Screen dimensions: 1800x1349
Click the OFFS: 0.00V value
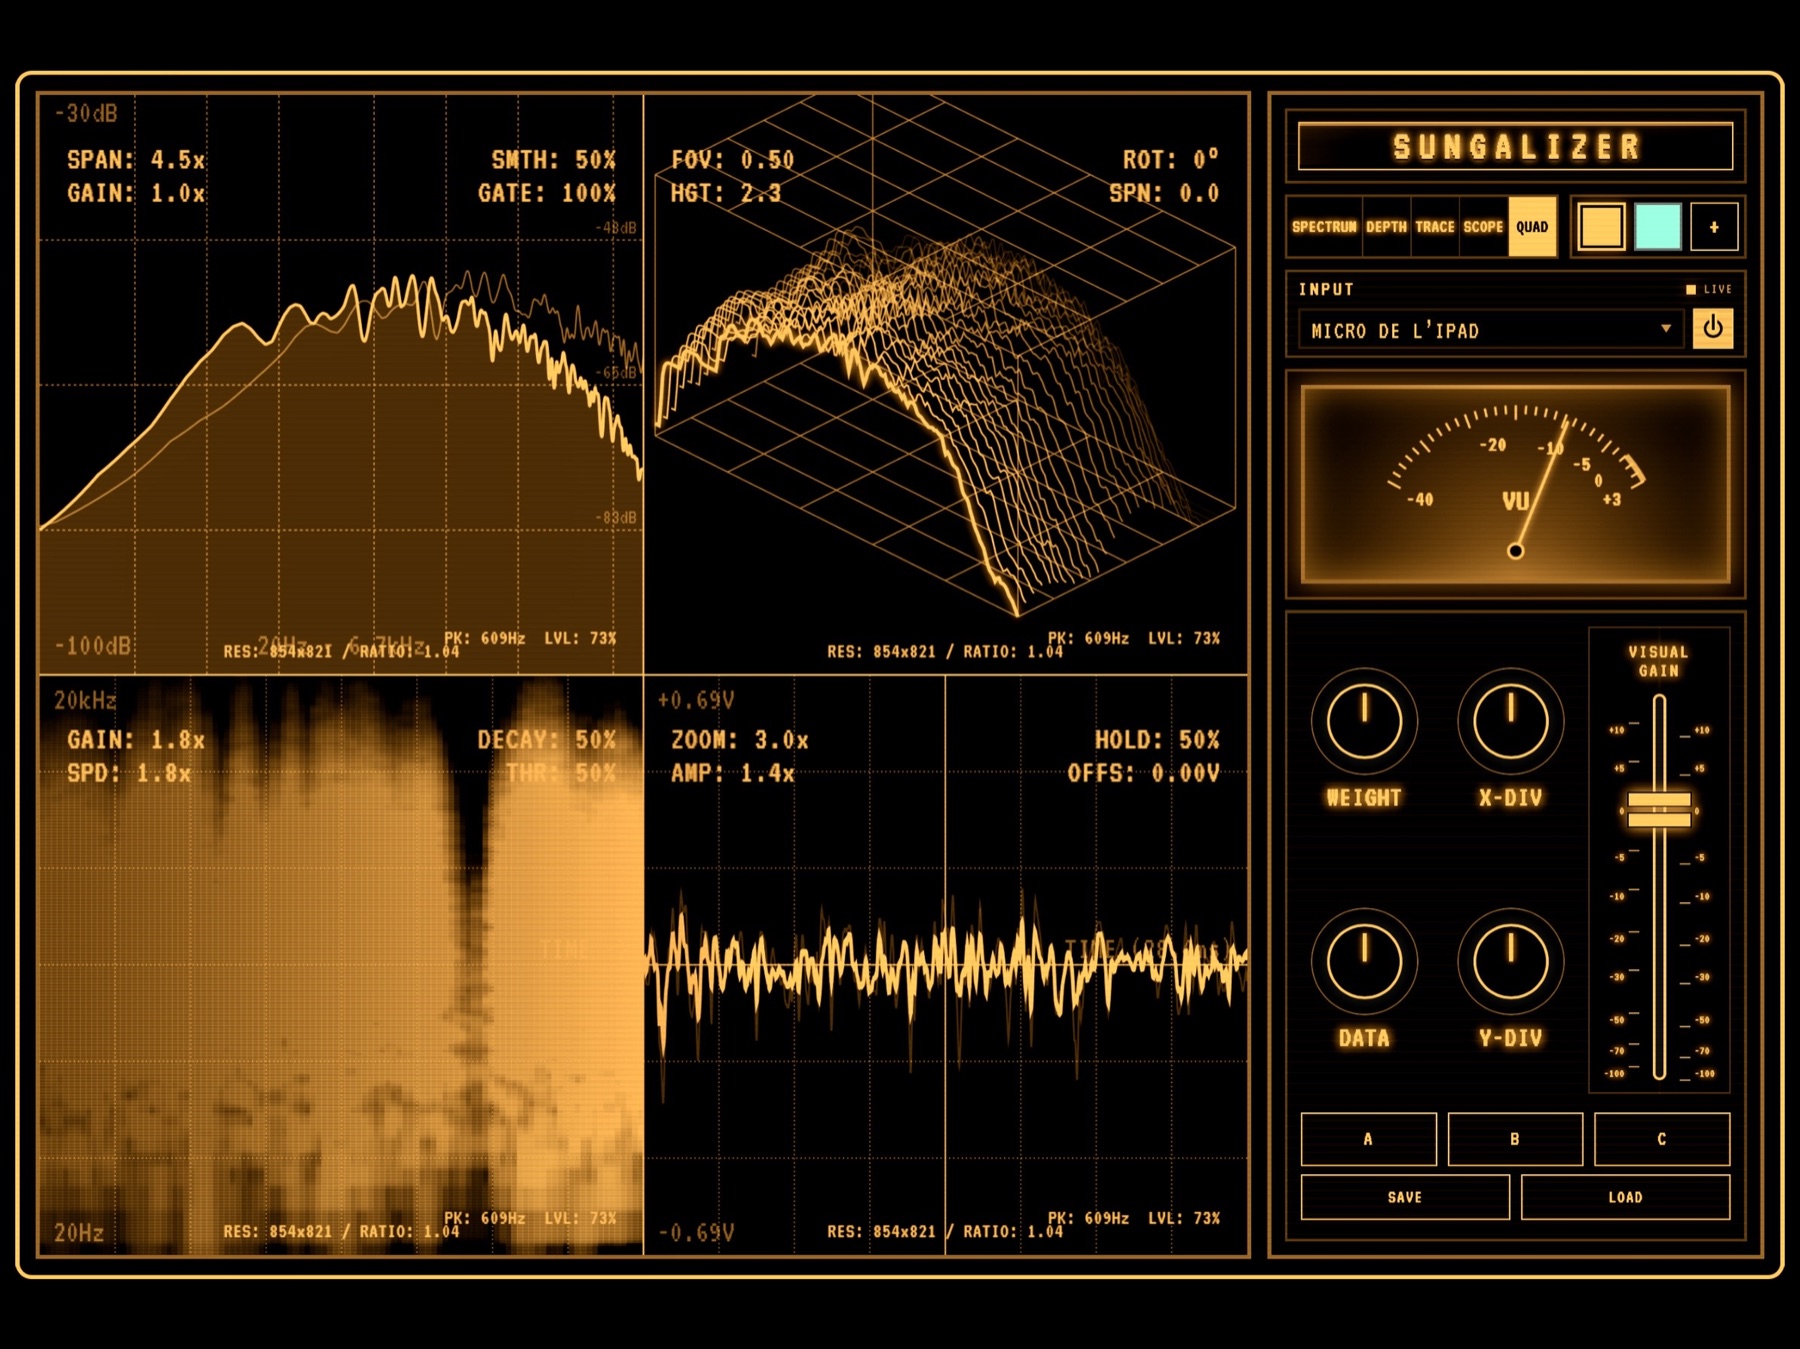(1143, 773)
